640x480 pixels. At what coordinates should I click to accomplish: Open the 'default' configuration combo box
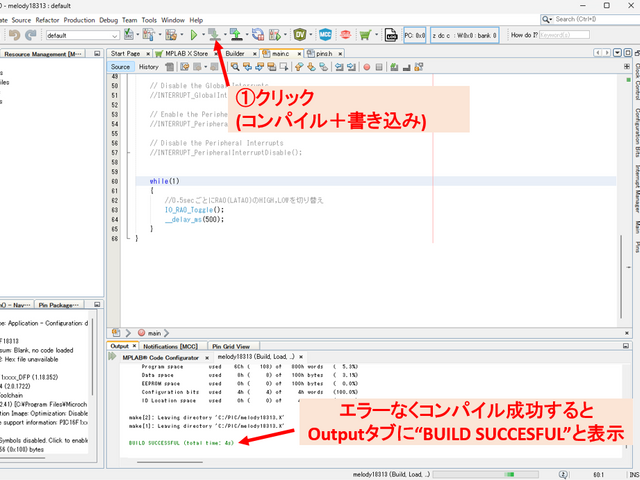[x=82, y=36]
